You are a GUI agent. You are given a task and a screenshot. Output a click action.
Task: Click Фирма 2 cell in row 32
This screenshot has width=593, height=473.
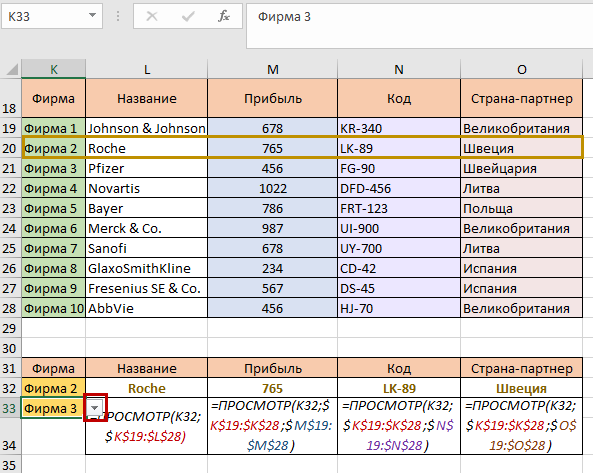point(54,388)
